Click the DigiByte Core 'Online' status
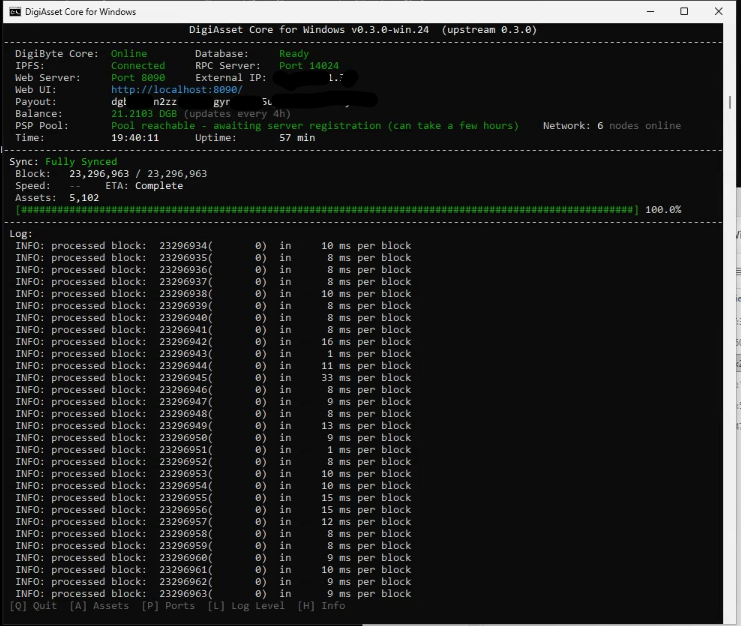Image resolution: width=741 pixels, height=626 pixels. click(129, 54)
